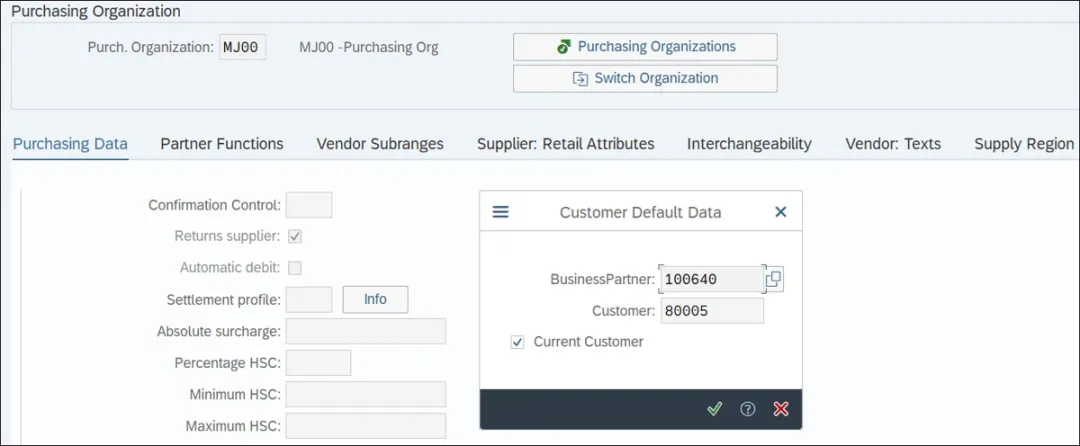Select the Purch. Organization field
1080x446 pixels.
tap(243, 47)
